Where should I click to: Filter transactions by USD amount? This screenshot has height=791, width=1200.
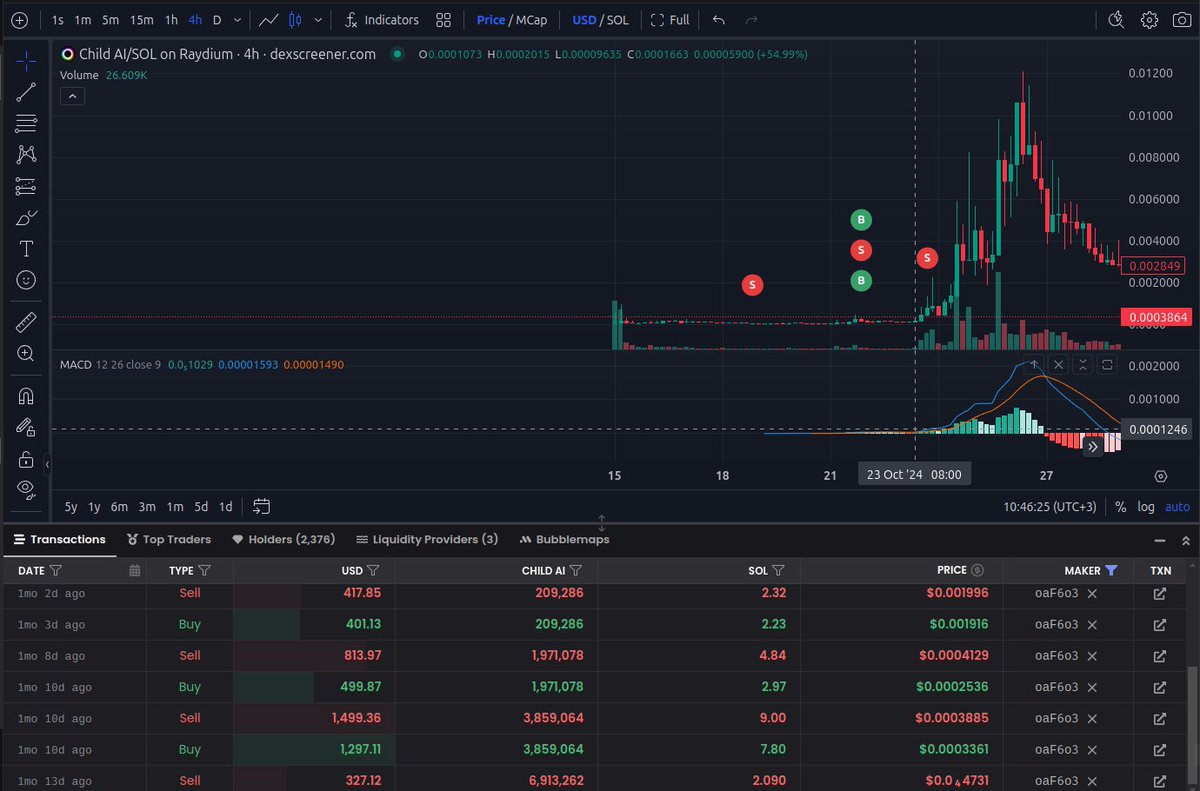click(373, 570)
